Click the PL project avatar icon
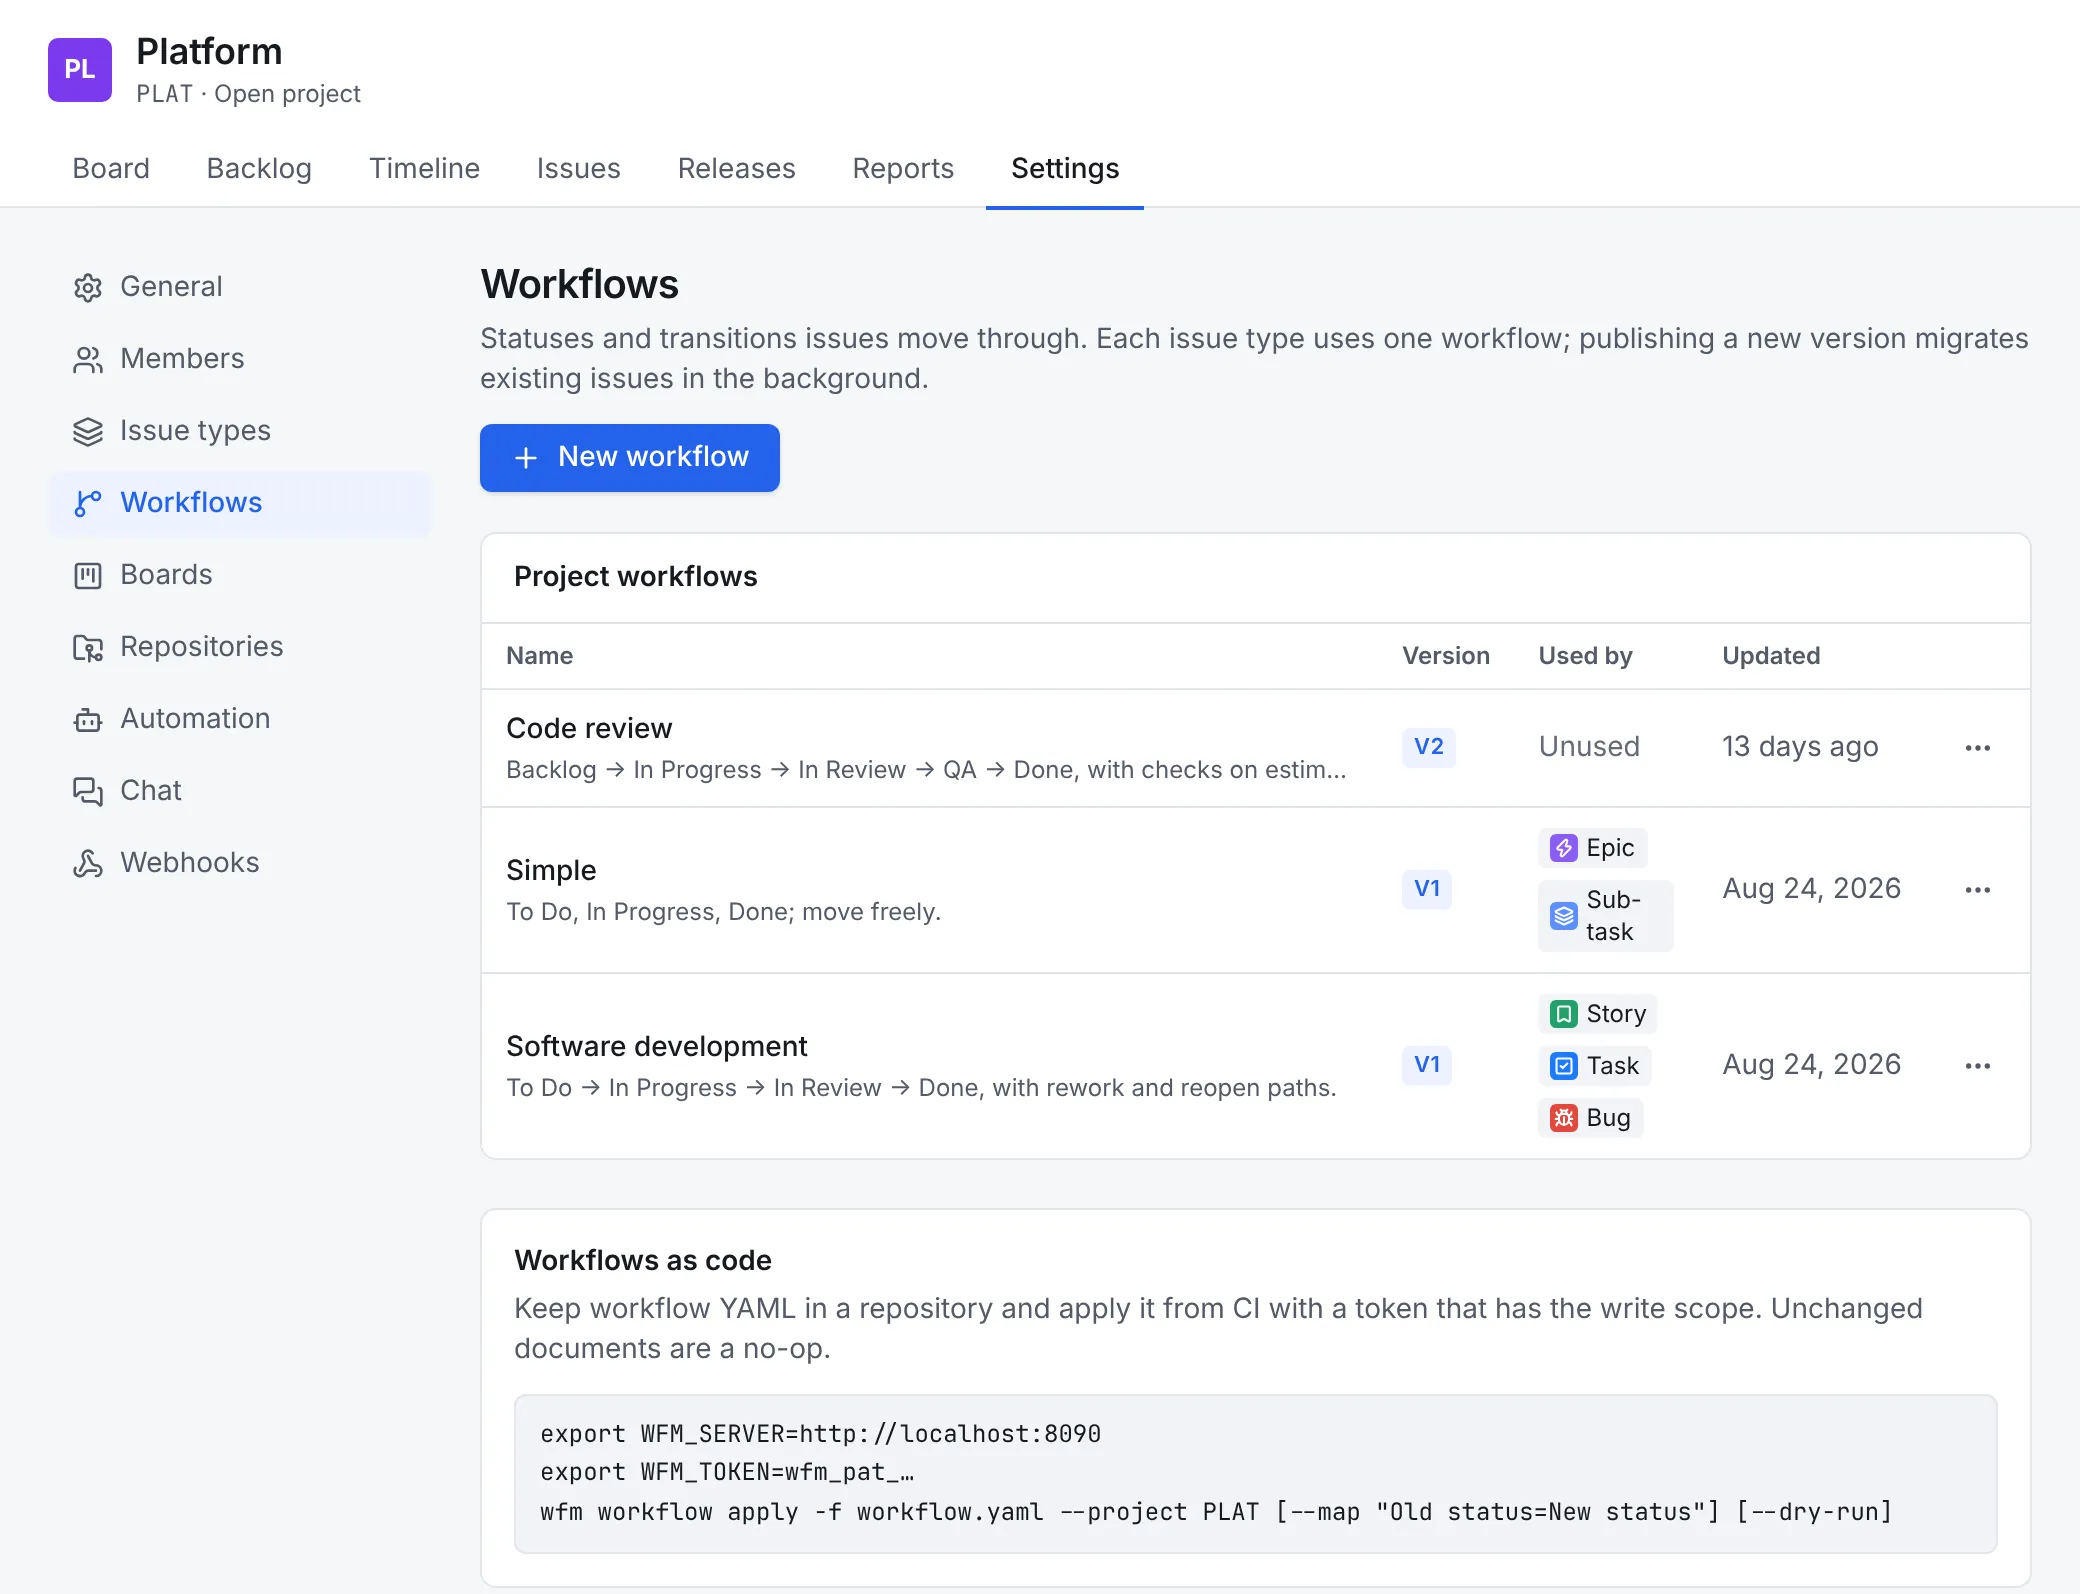The image size is (2080, 1594). pyautogui.click(x=80, y=70)
